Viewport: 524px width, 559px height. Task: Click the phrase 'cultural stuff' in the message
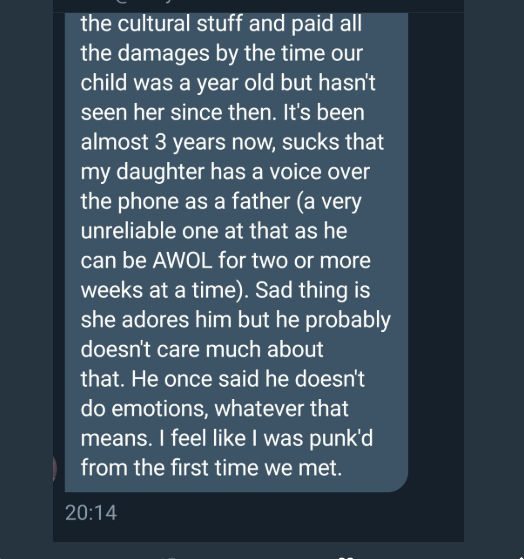tap(180, 24)
